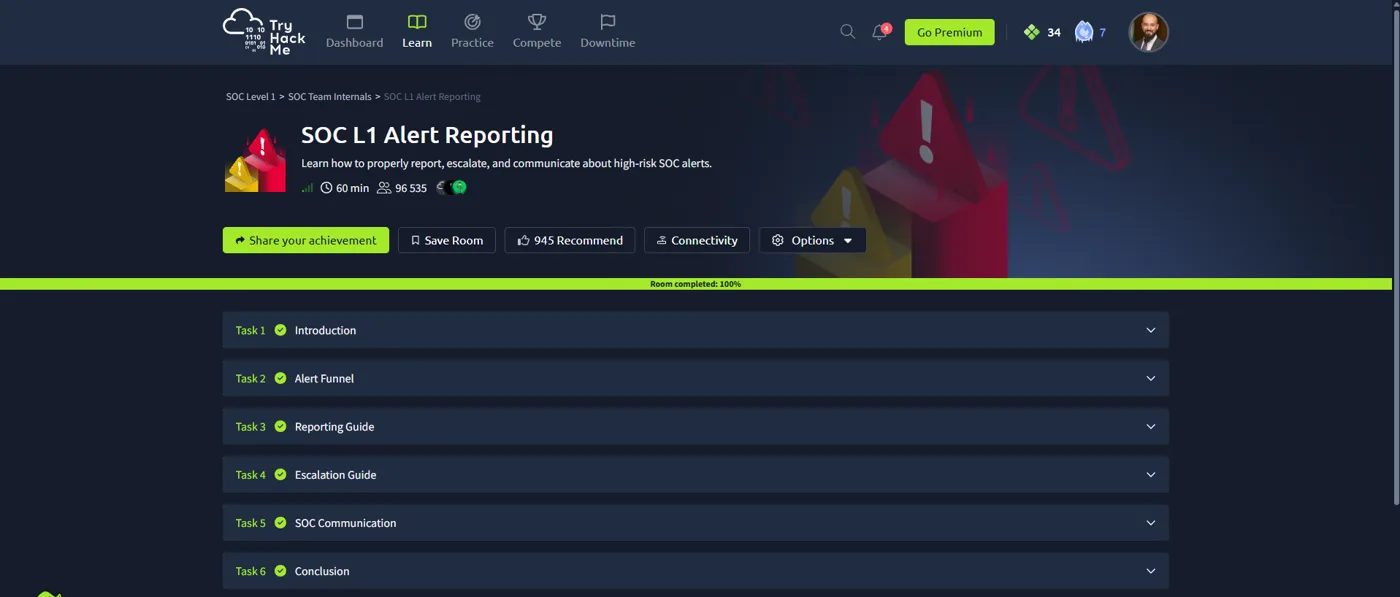1400x597 pixels.
Task: Click the room envelope alert image
Action: pyautogui.click(x=255, y=160)
